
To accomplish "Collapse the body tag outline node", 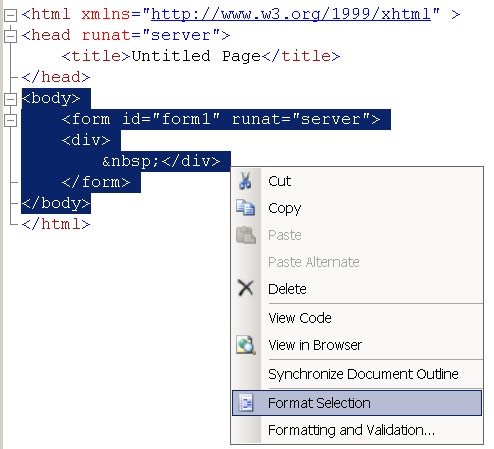I will [10, 99].
